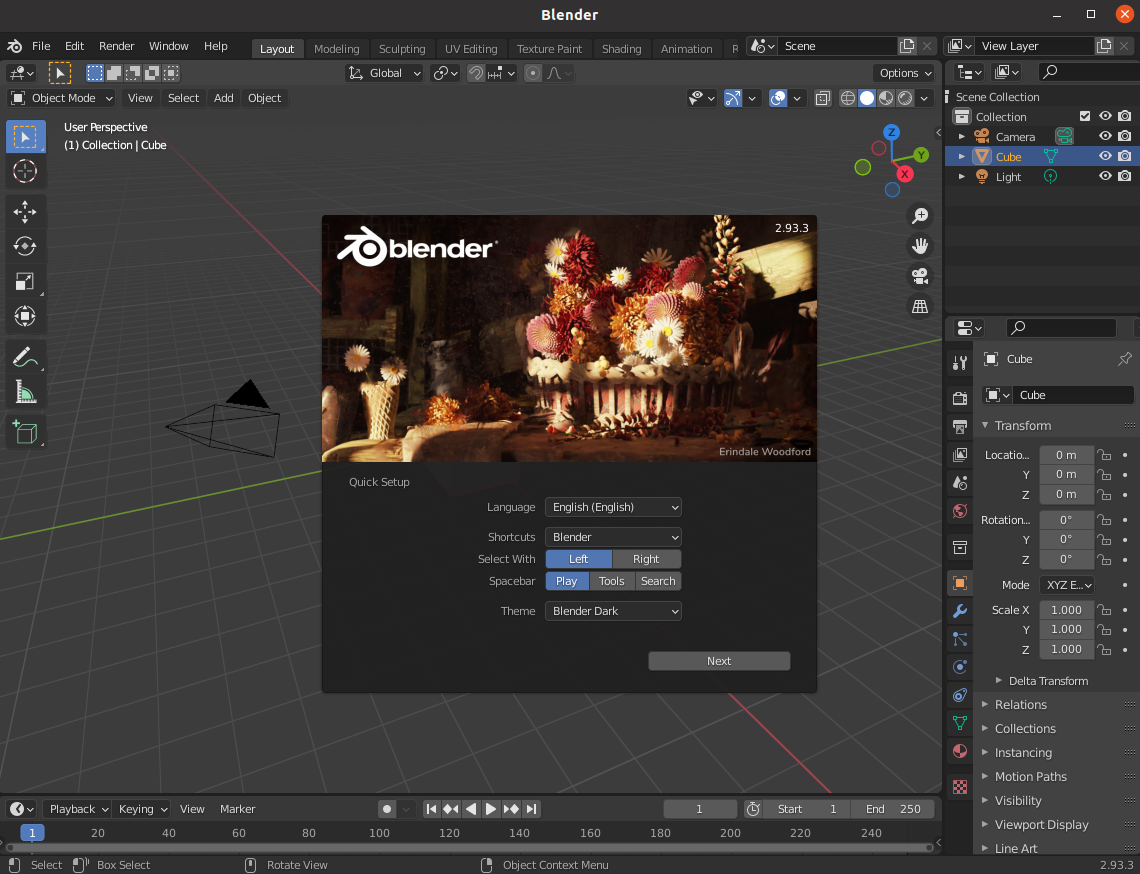Viewport: 1140px width, 874px height.
Task: Set Spacebar action to Search
Action: (658, 581)
